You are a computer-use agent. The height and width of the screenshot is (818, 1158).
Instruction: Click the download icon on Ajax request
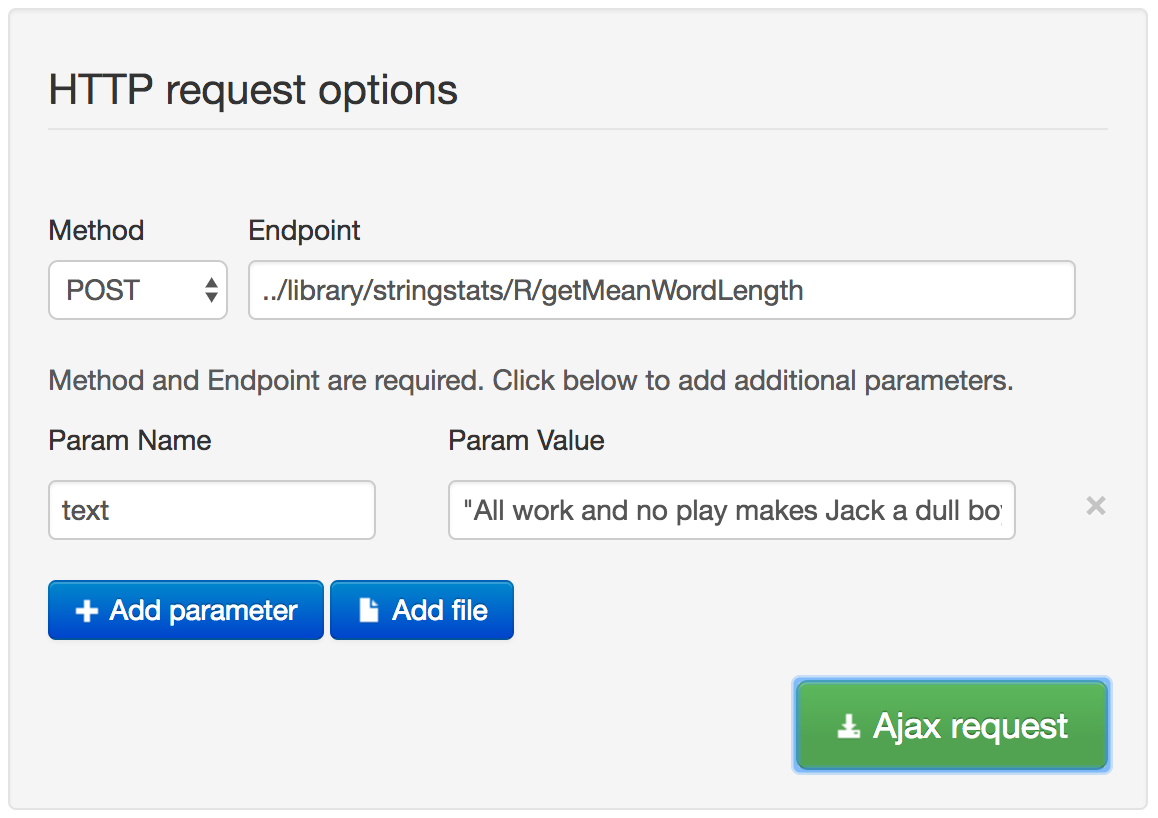(848, 727)
